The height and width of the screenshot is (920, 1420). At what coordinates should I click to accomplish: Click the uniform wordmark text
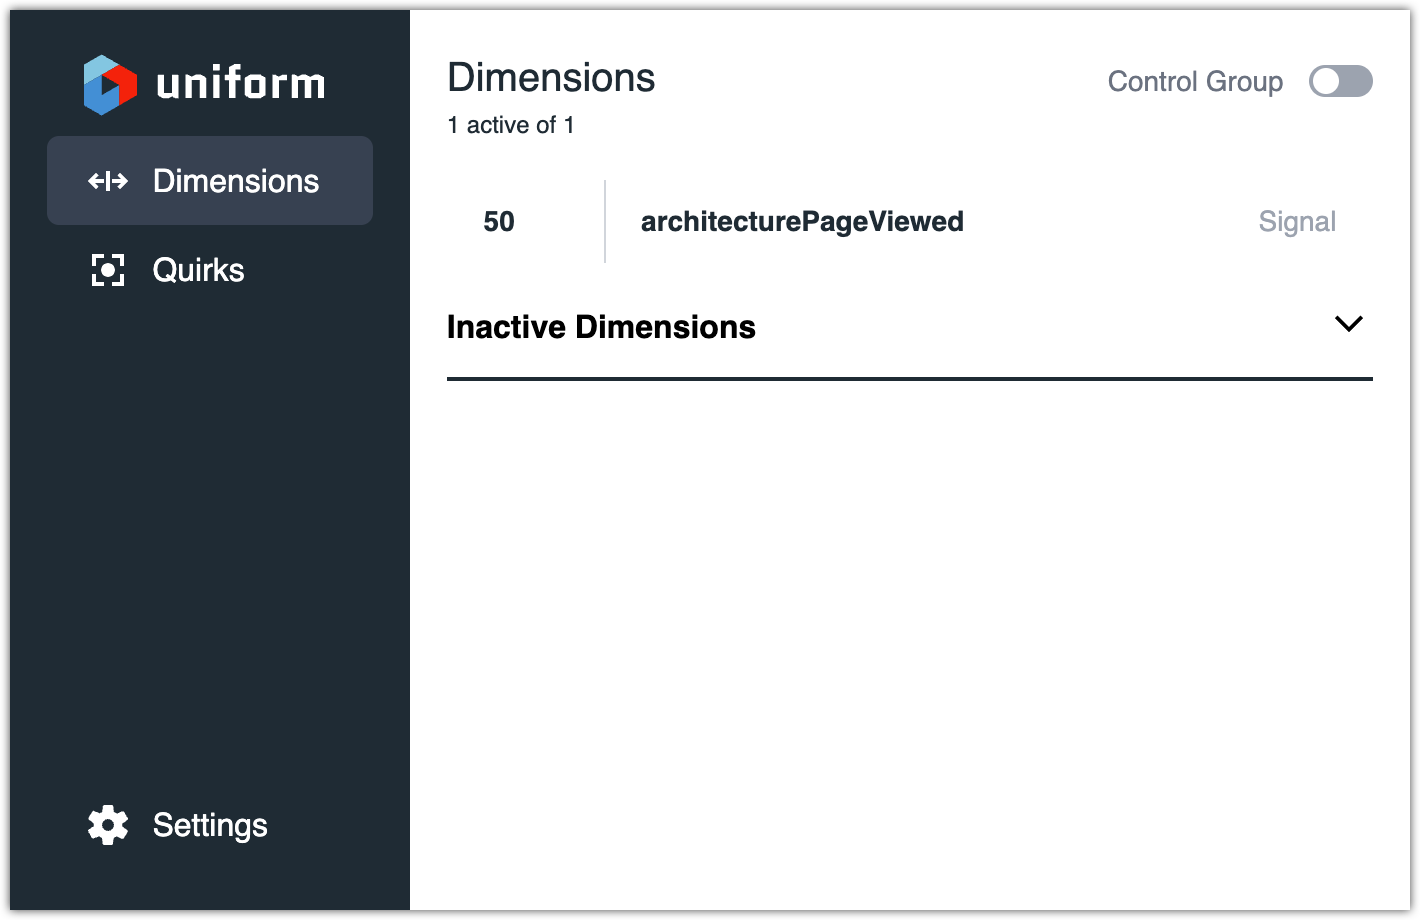[241, 84]
